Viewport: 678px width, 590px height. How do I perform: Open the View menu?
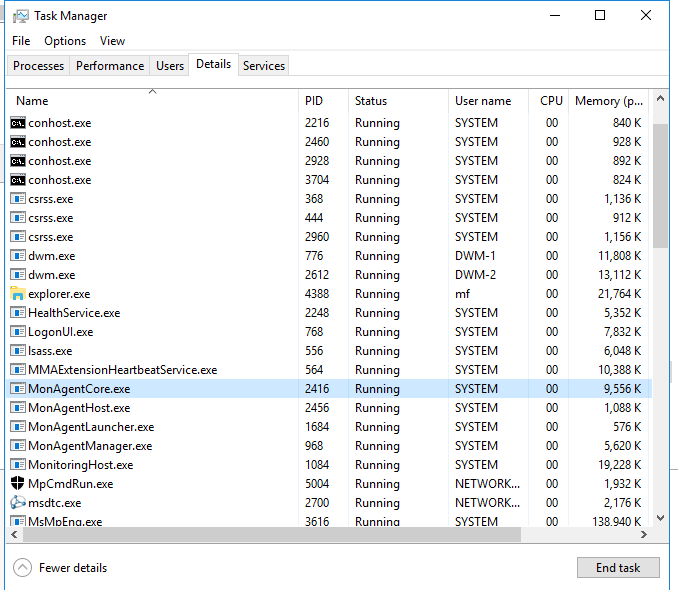pyautogui.click(x=112, y=41)
